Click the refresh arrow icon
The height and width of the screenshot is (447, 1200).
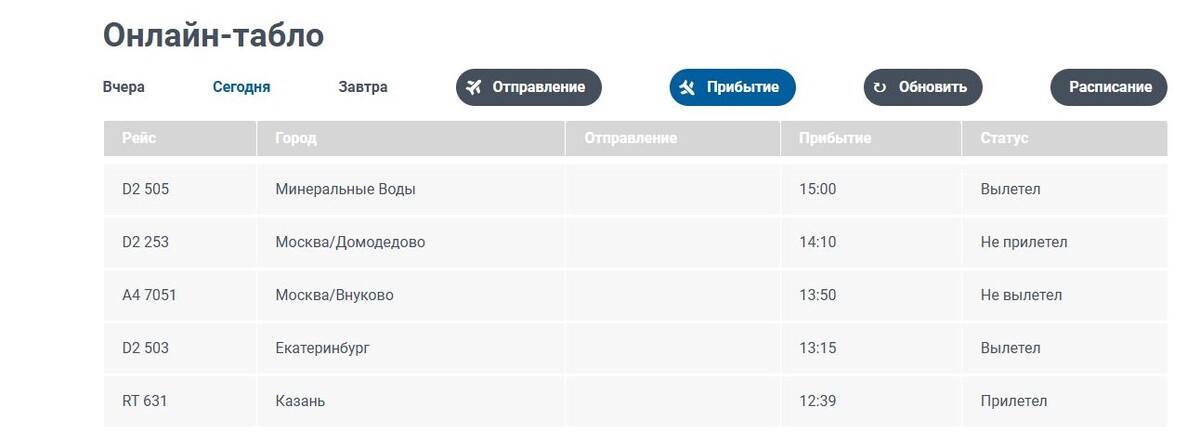[880, 87]
